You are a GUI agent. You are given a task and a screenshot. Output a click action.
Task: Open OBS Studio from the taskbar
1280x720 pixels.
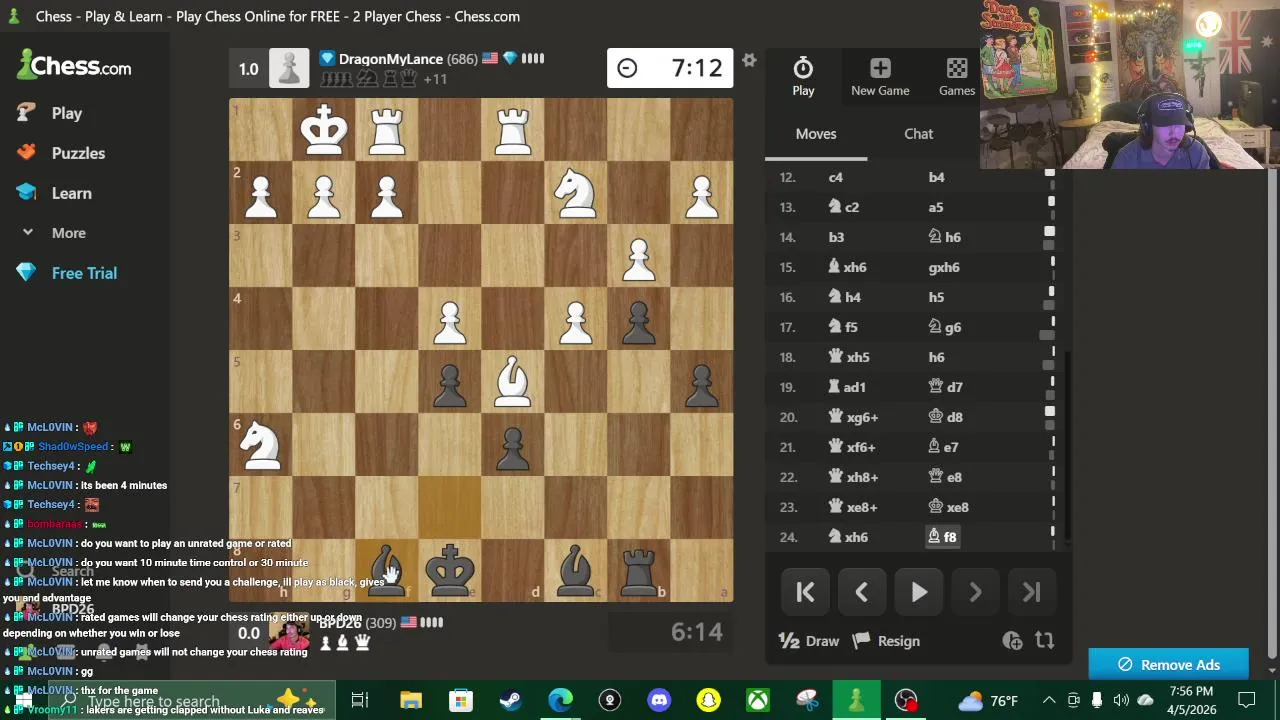[906, 700]
